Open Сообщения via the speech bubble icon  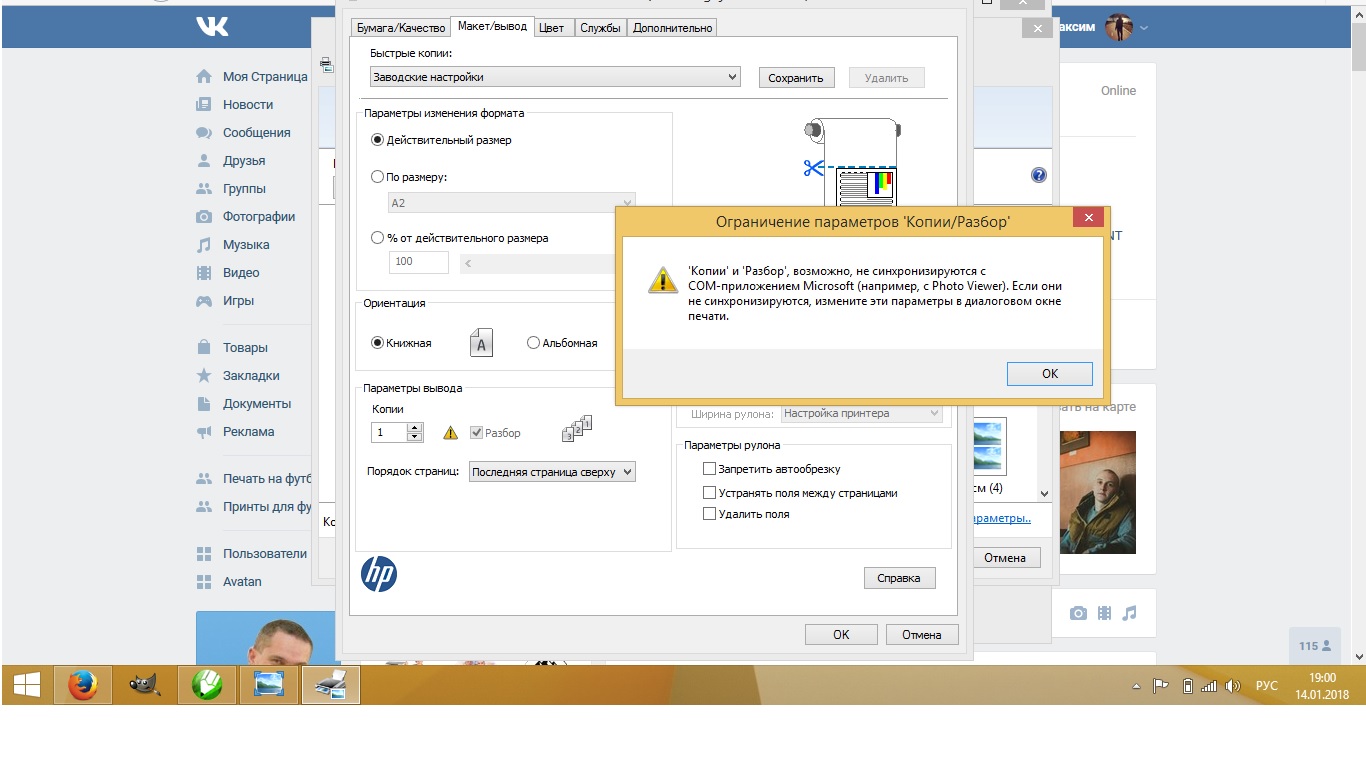coord(204,133)
